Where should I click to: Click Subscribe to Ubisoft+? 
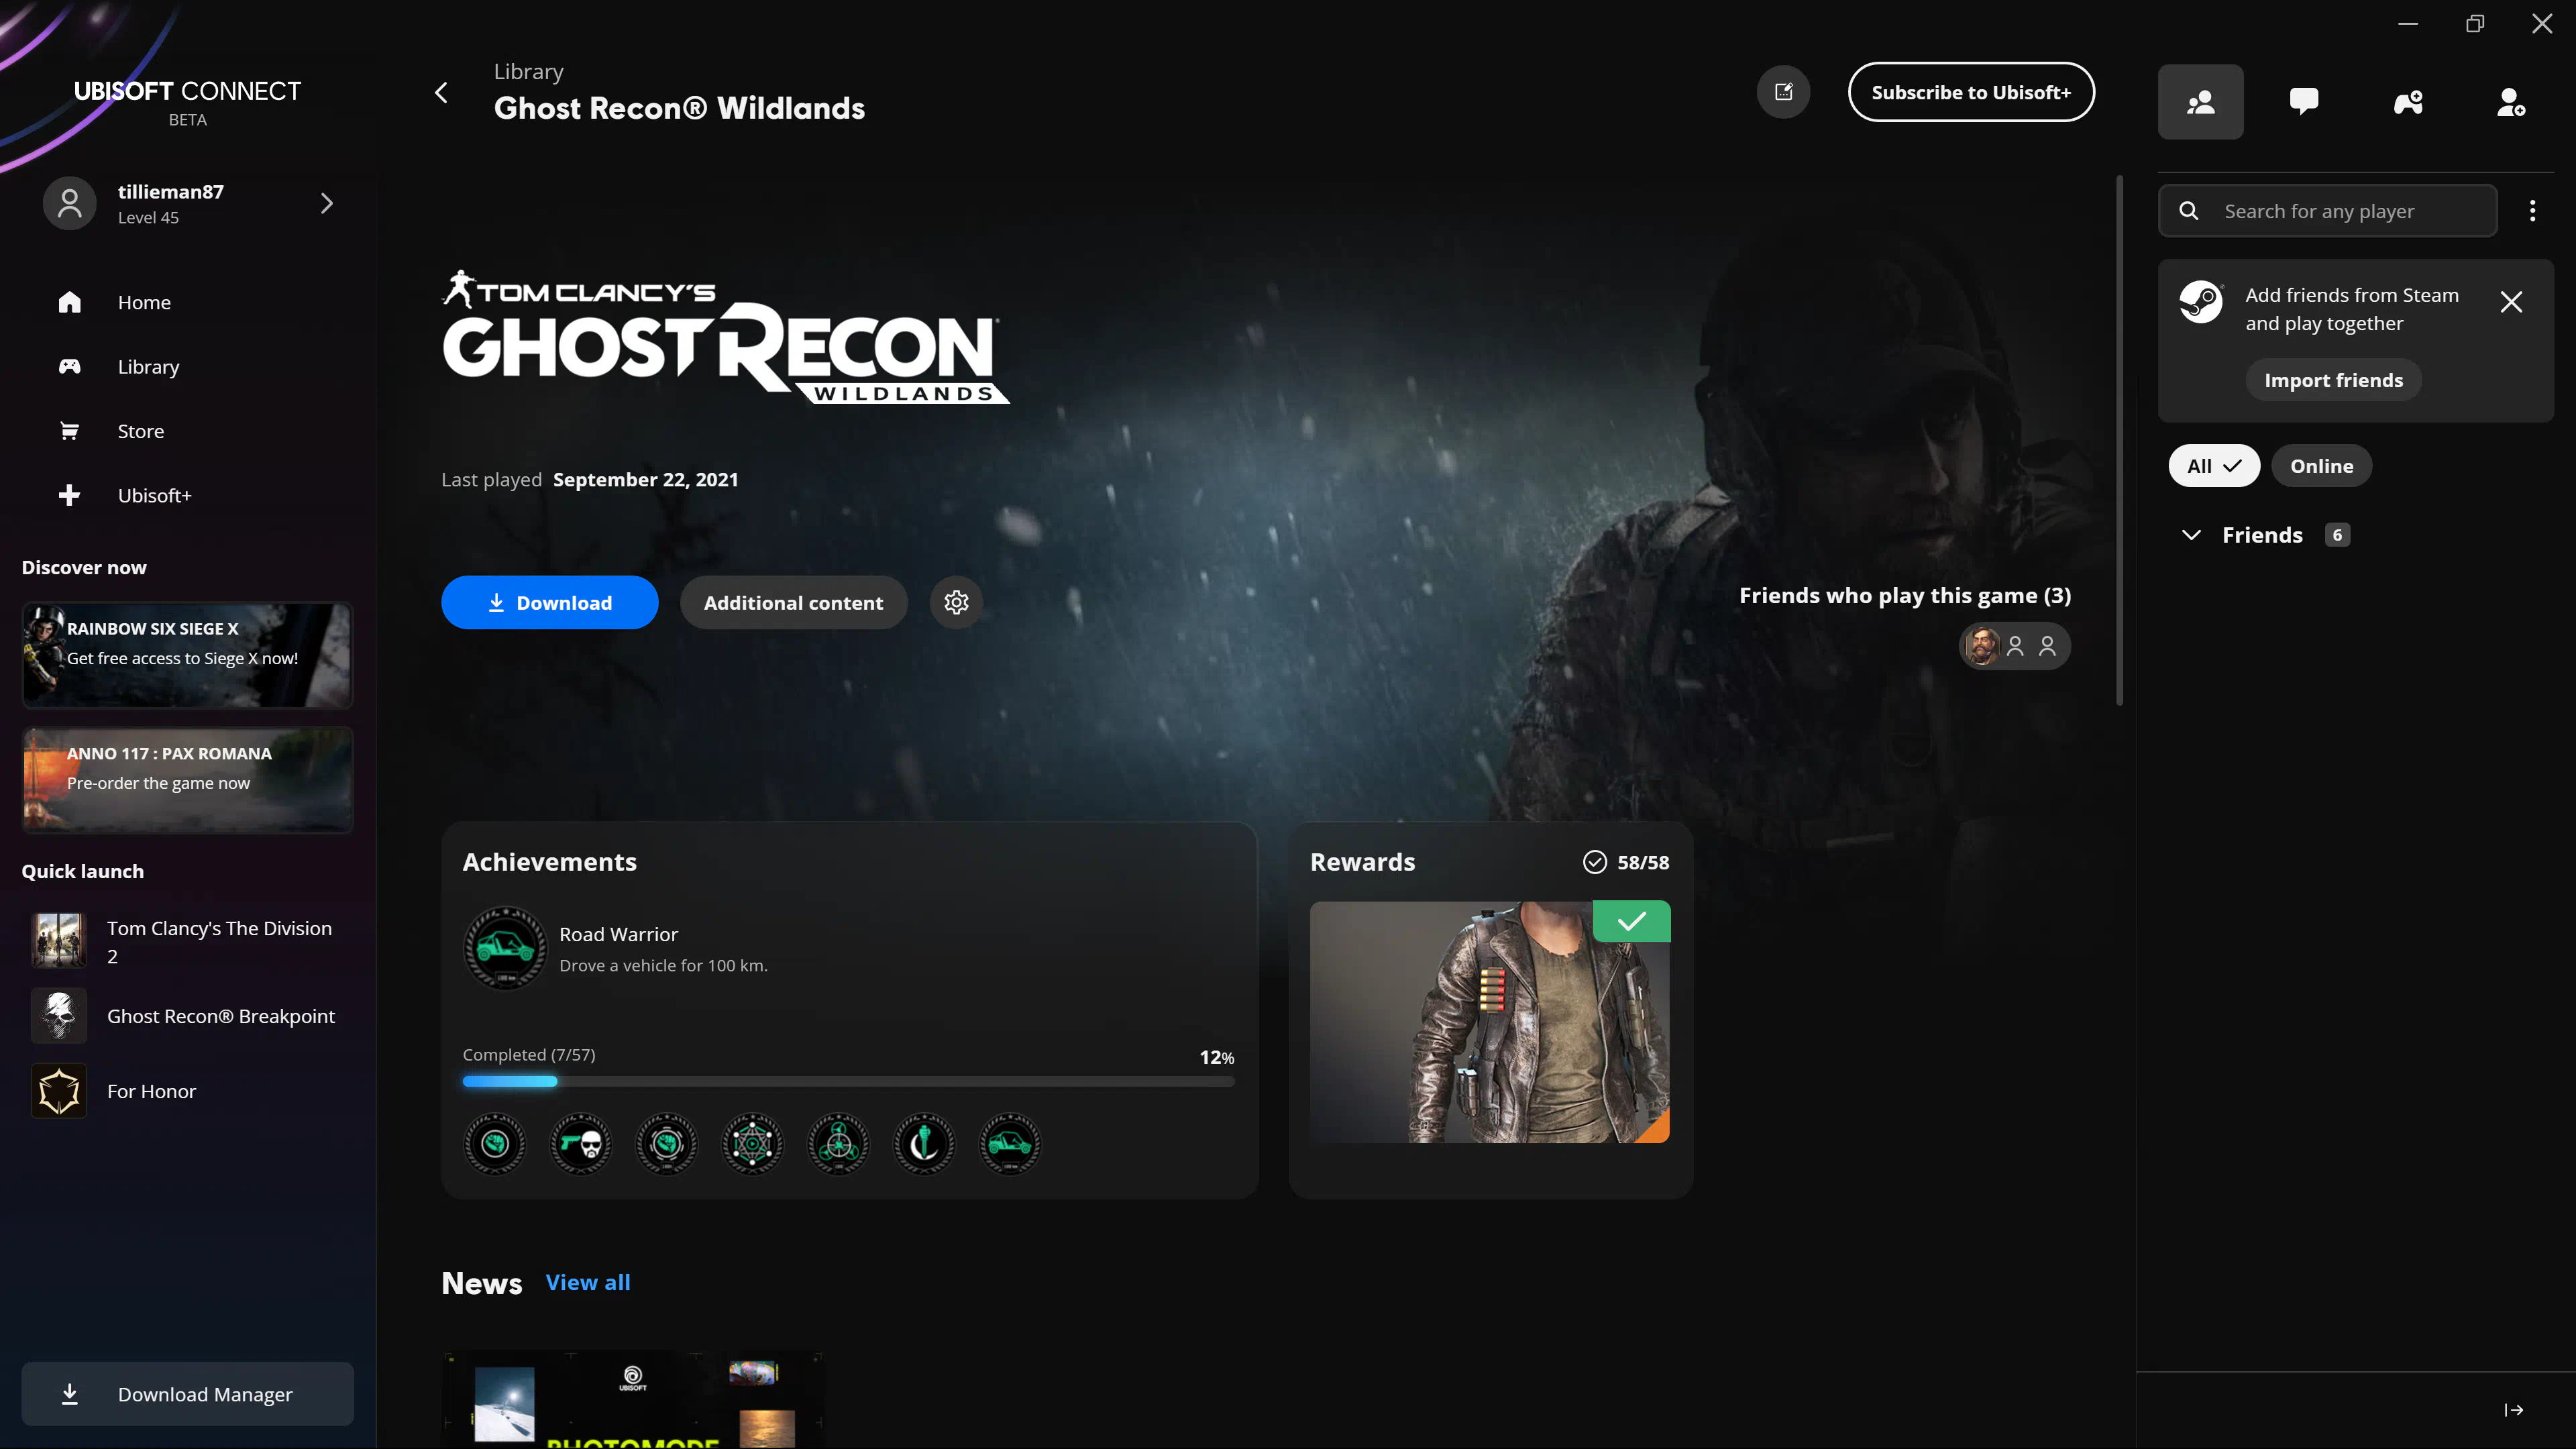pos(1970,92)
